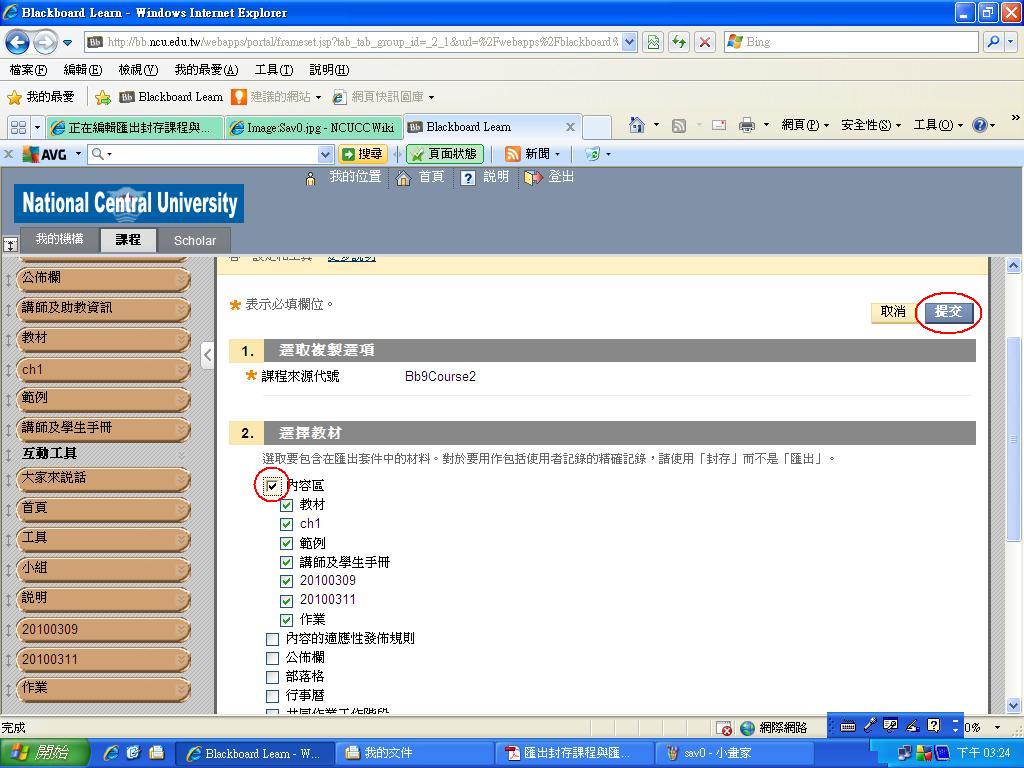Click the Stop loading X icon

[705, 42]
